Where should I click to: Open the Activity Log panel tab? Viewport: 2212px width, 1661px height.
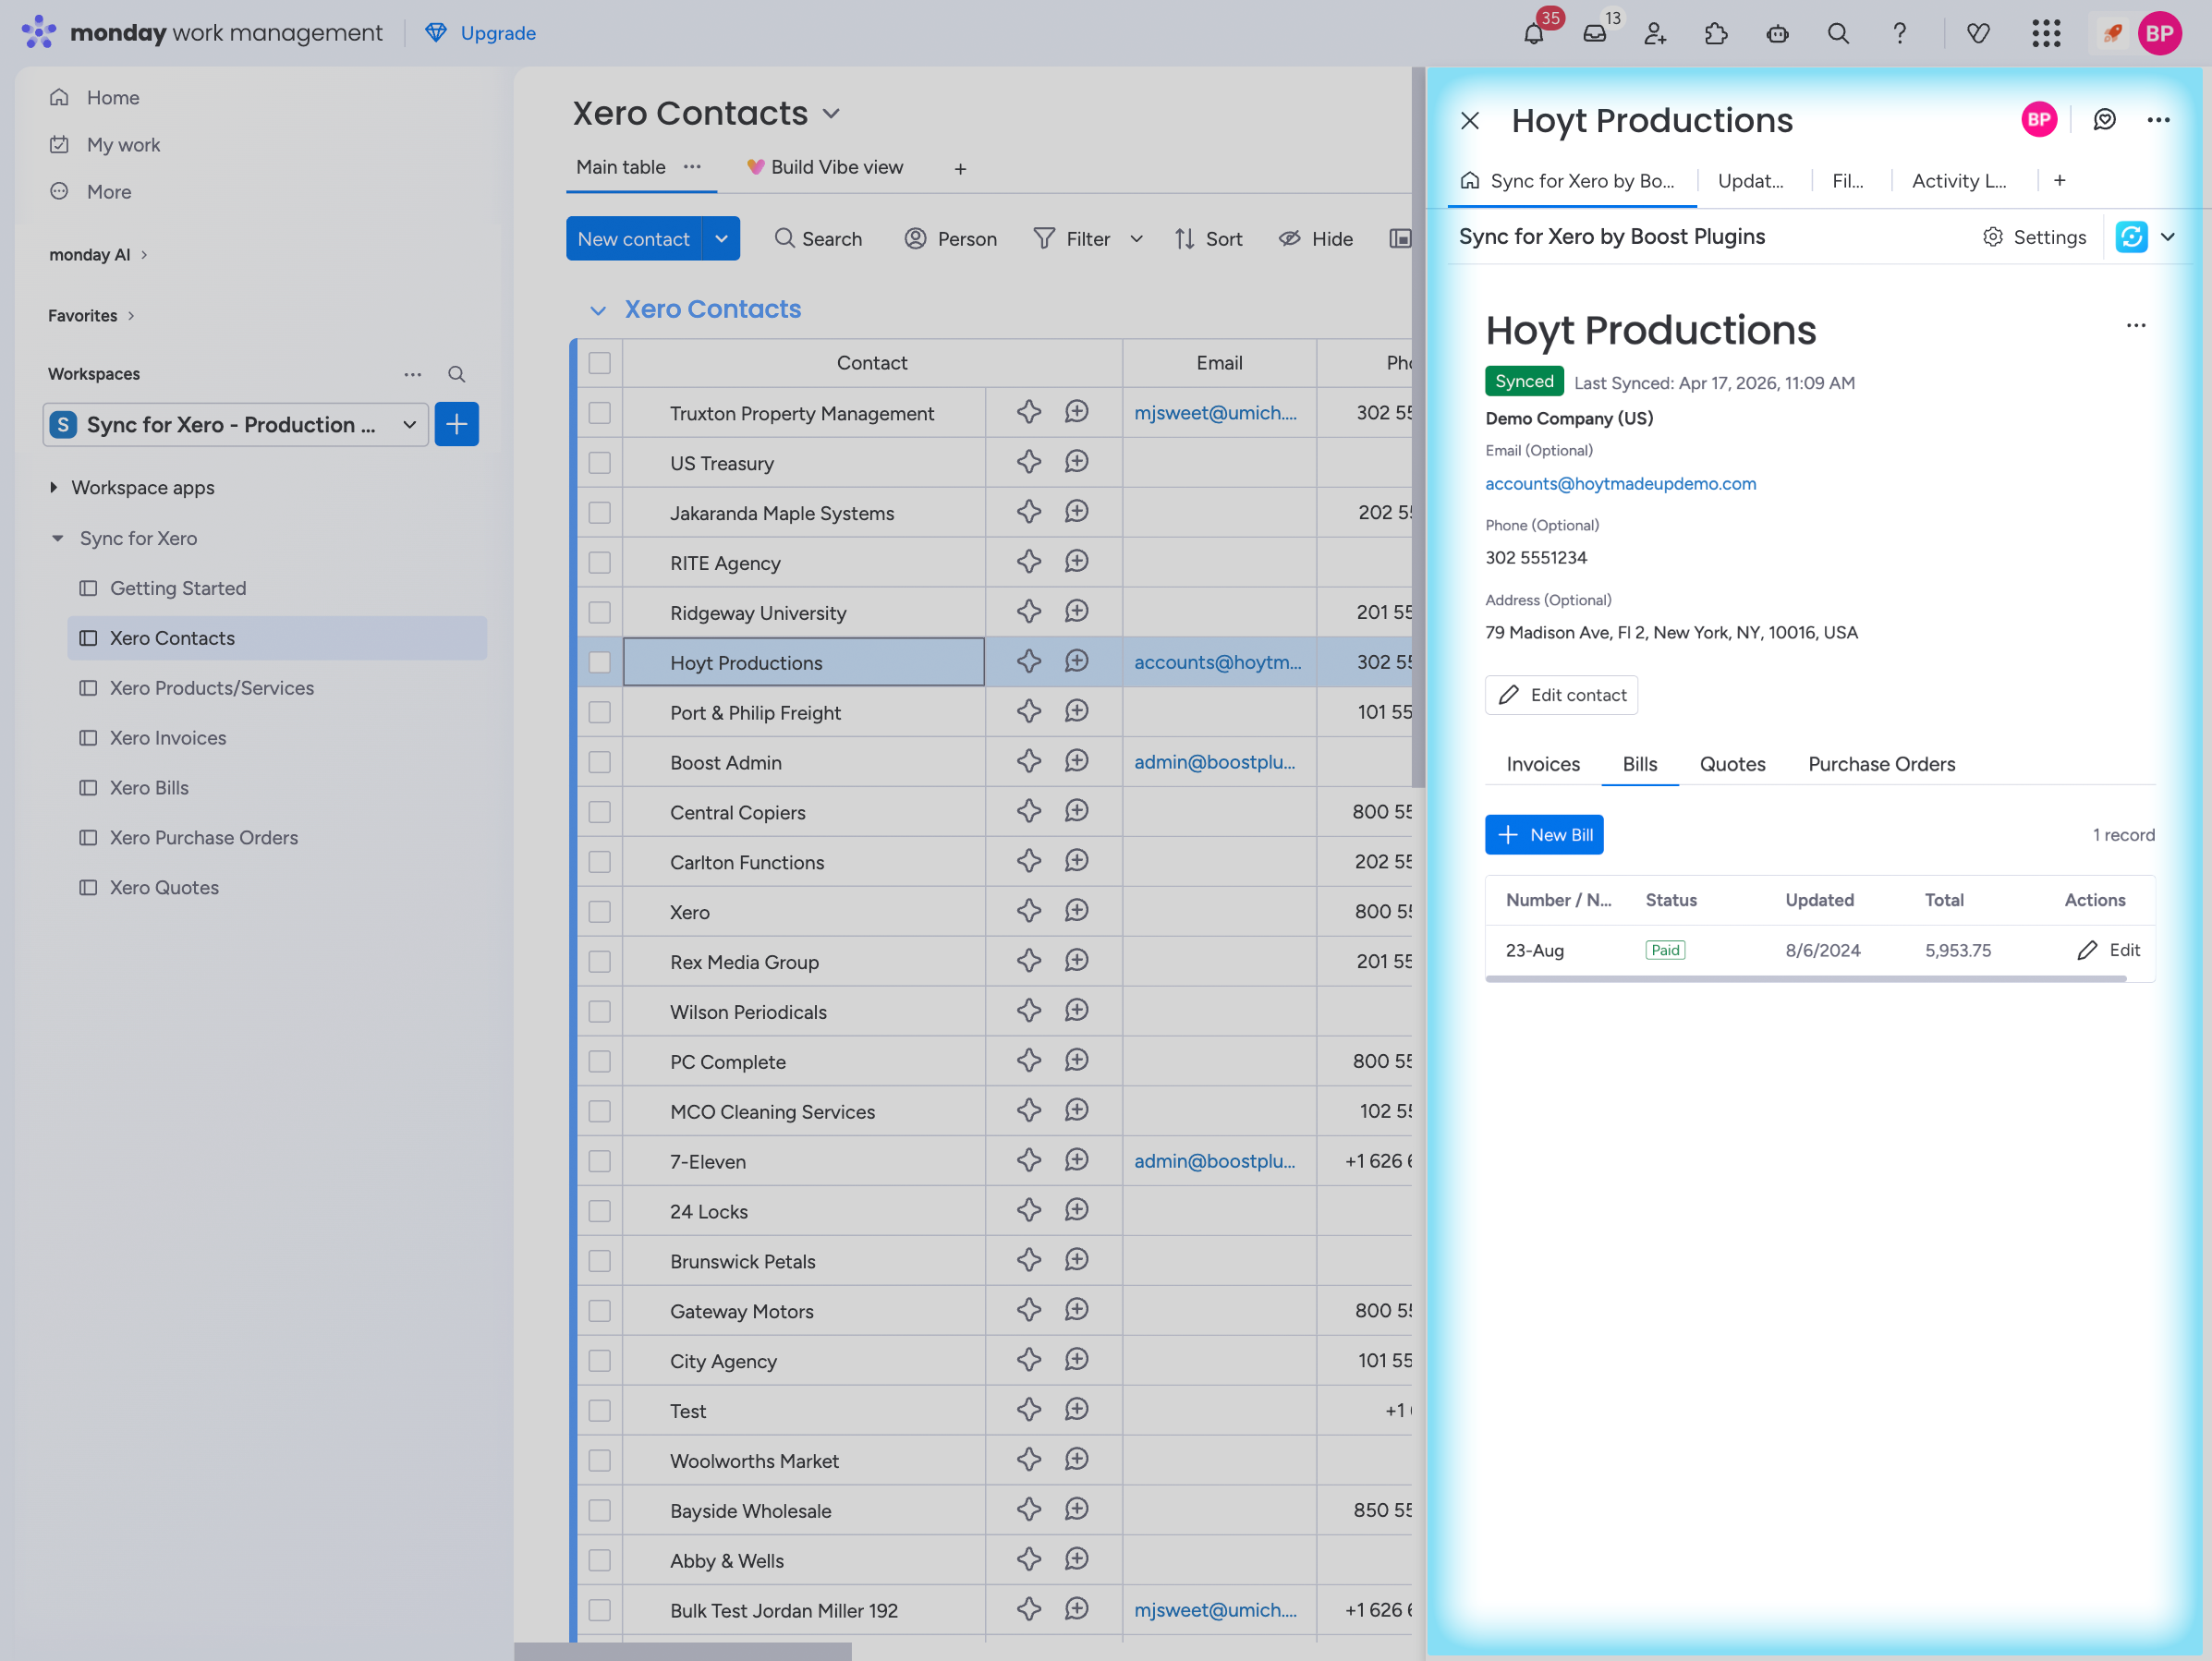pos(1958,181)
